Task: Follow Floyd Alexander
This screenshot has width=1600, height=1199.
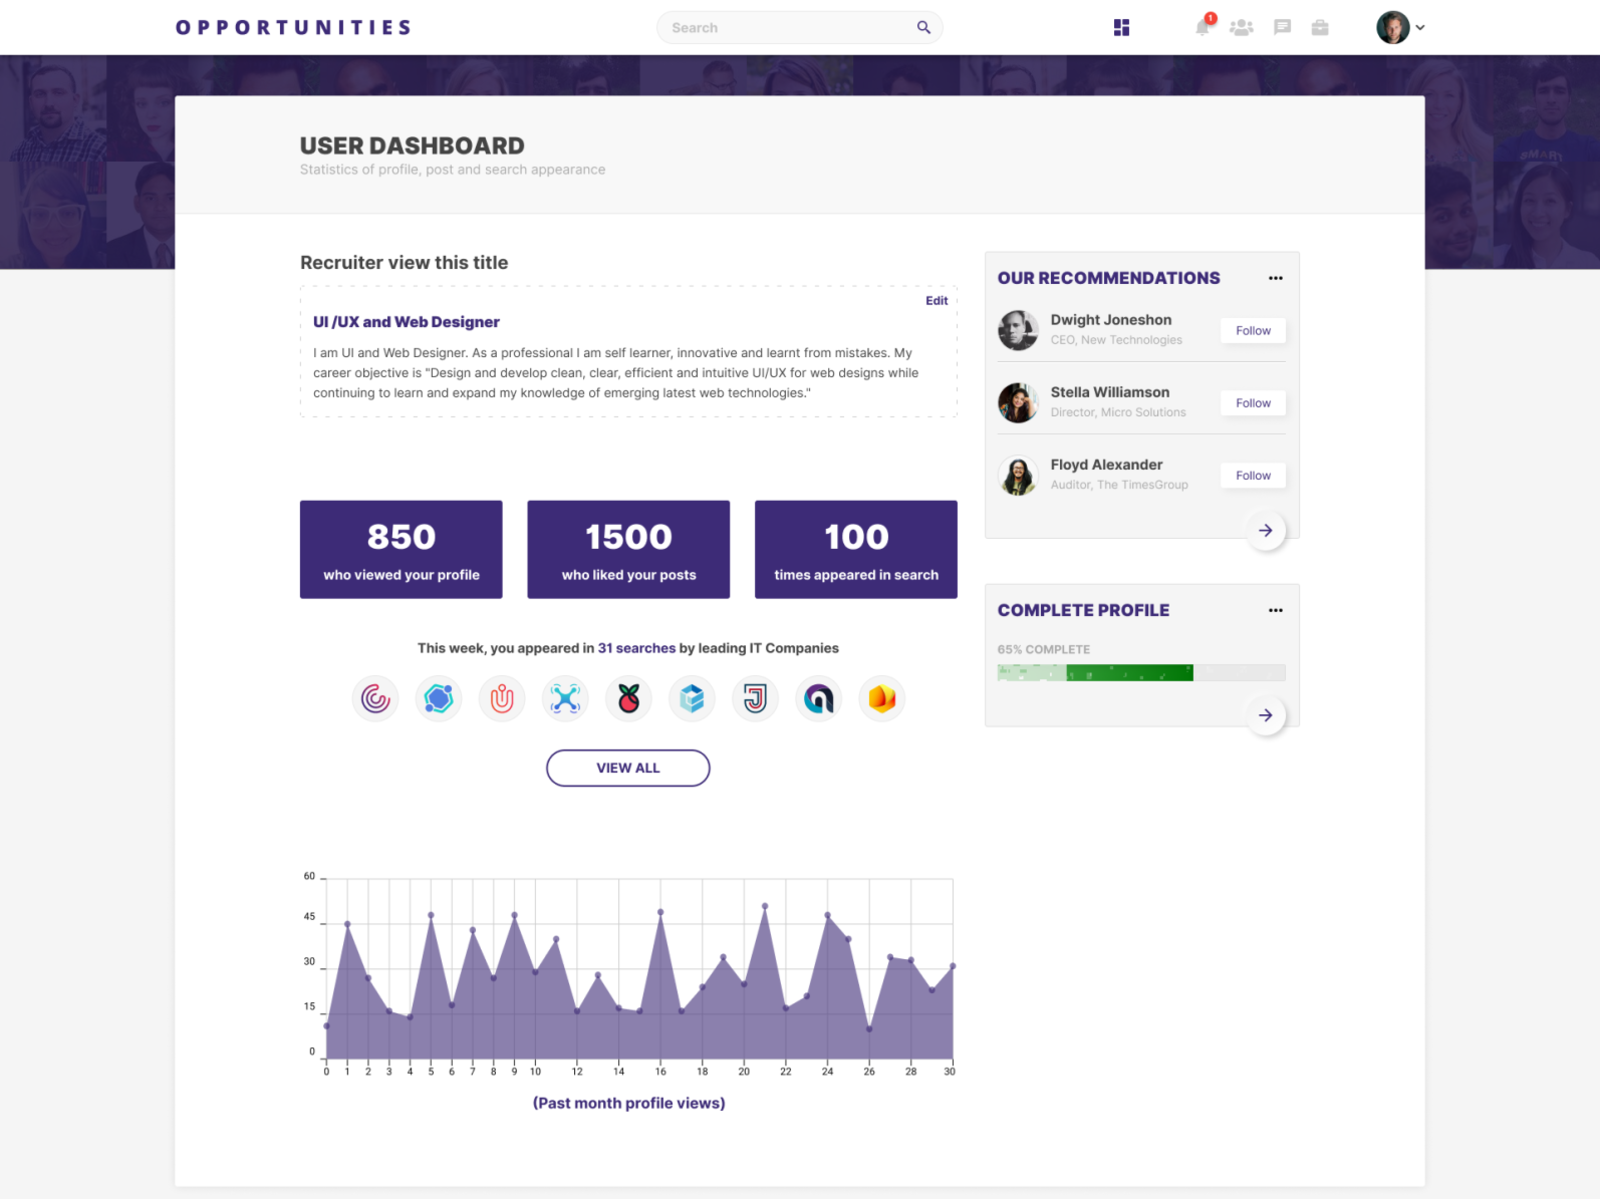Action: click(1253, 476)
